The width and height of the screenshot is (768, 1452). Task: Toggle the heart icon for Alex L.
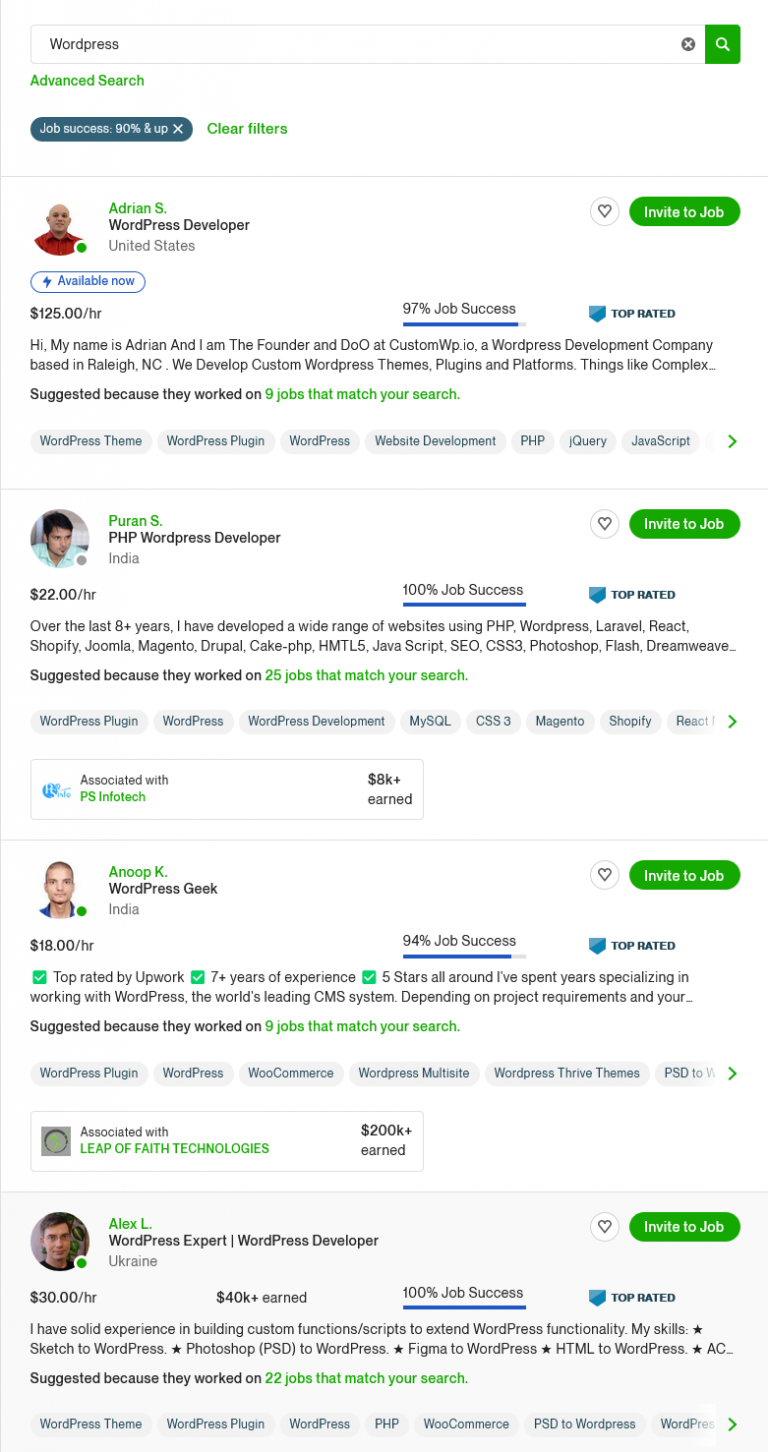604,1226
